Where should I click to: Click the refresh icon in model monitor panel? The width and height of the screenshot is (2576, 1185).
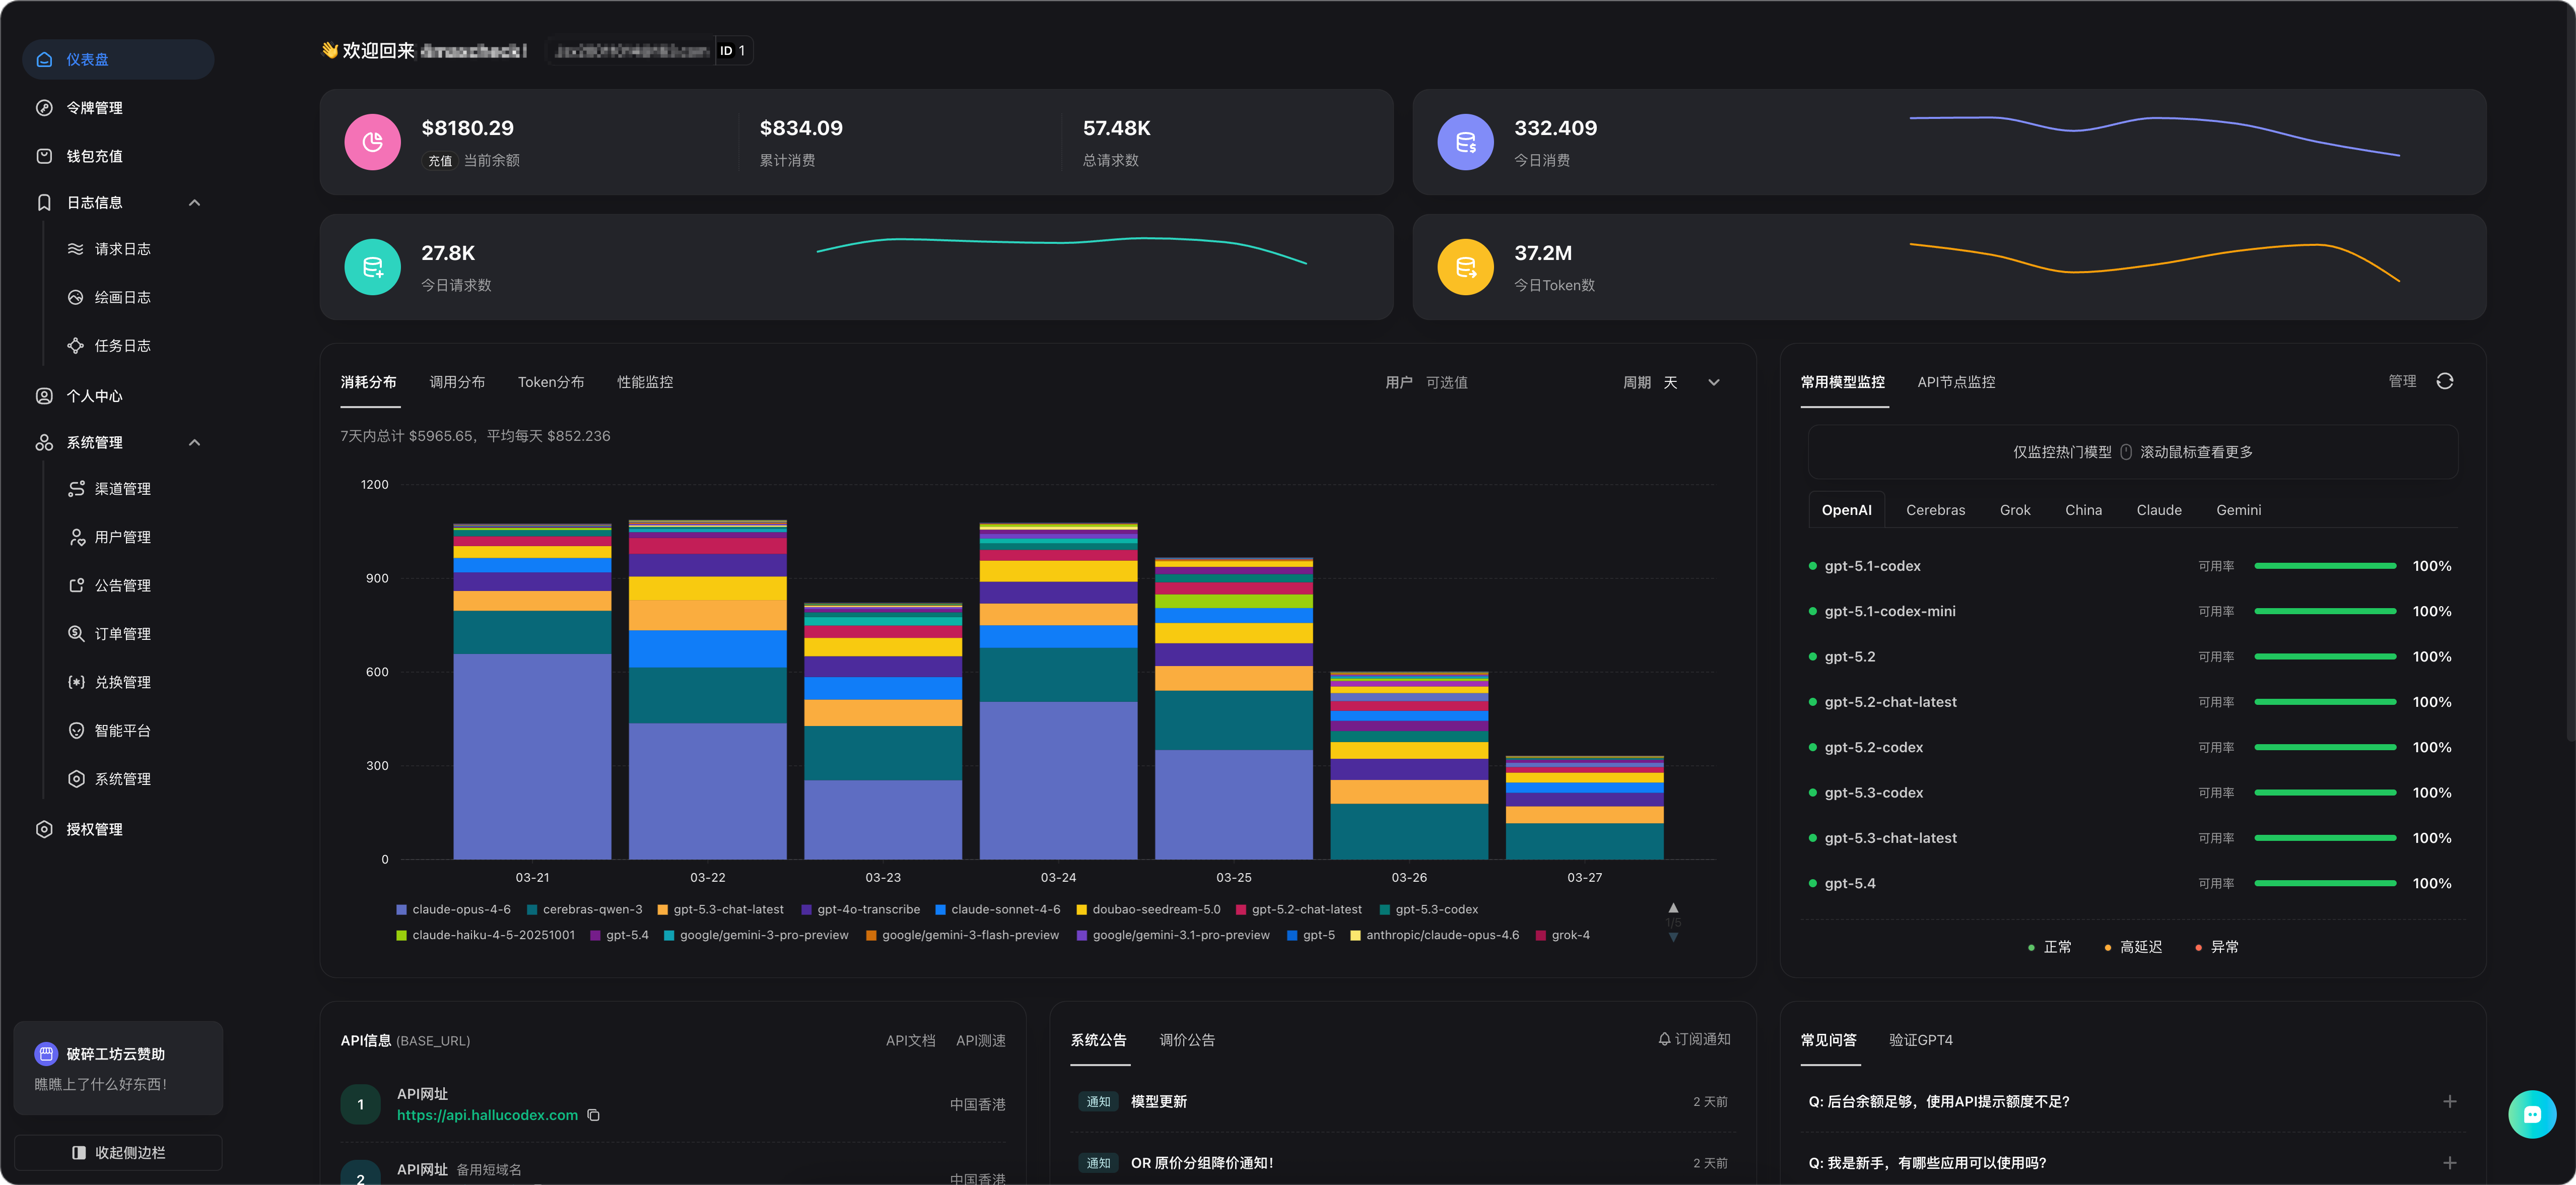2444,381
